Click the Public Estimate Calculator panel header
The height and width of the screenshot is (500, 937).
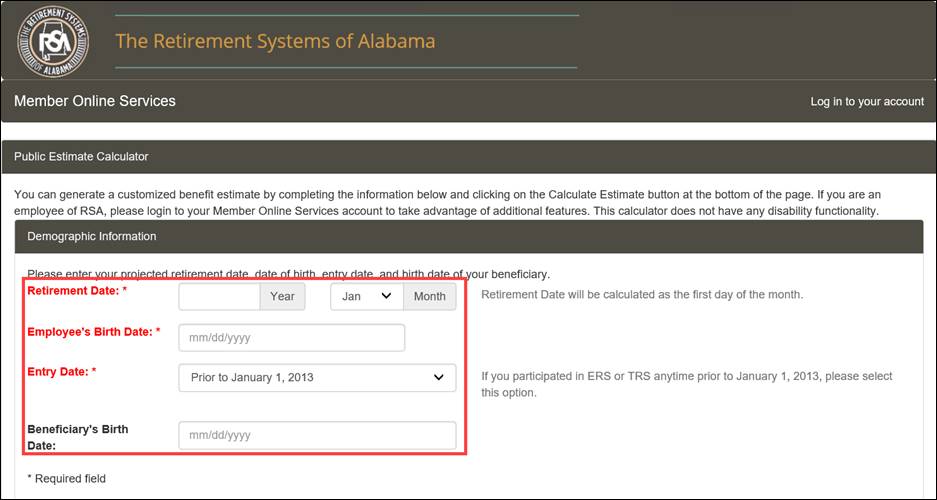pyautogui.click(x=81, y=157)
